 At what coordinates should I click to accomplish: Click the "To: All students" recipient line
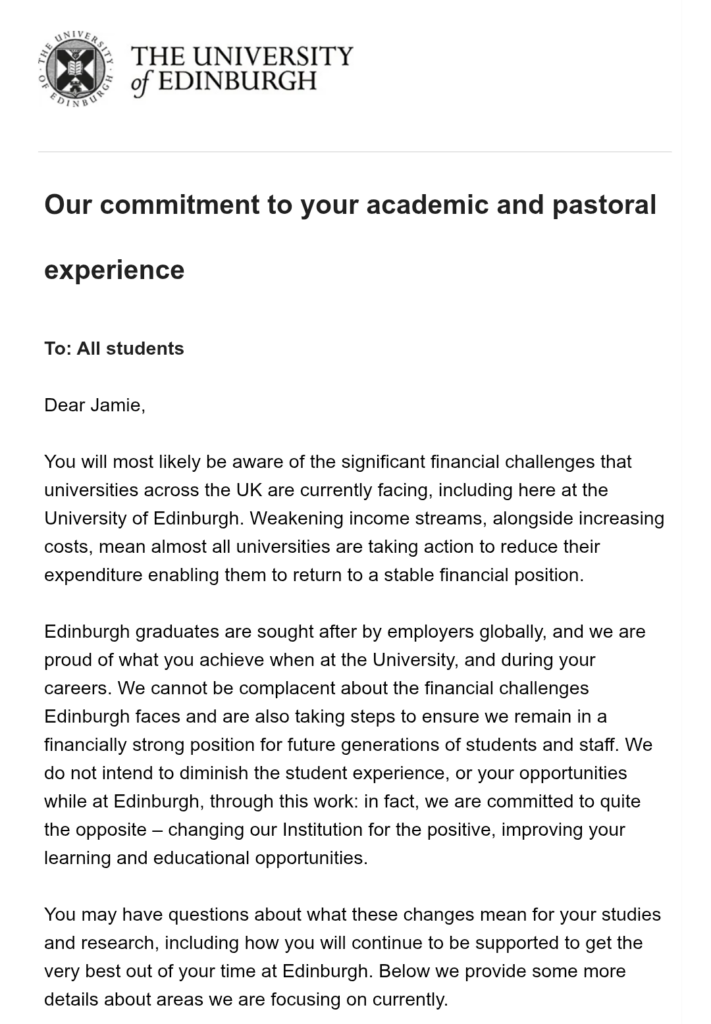114,349
